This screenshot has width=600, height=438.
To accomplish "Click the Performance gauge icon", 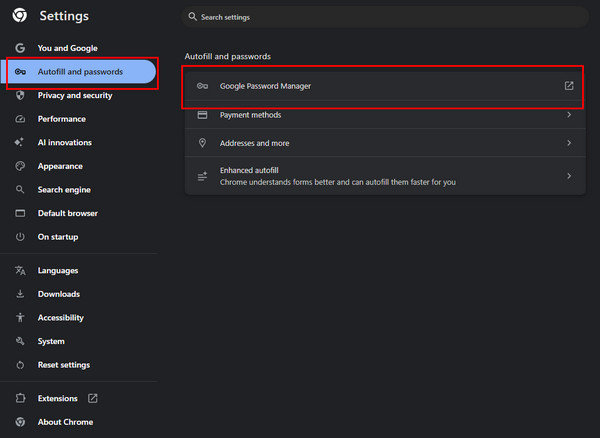I will (19, 119).
